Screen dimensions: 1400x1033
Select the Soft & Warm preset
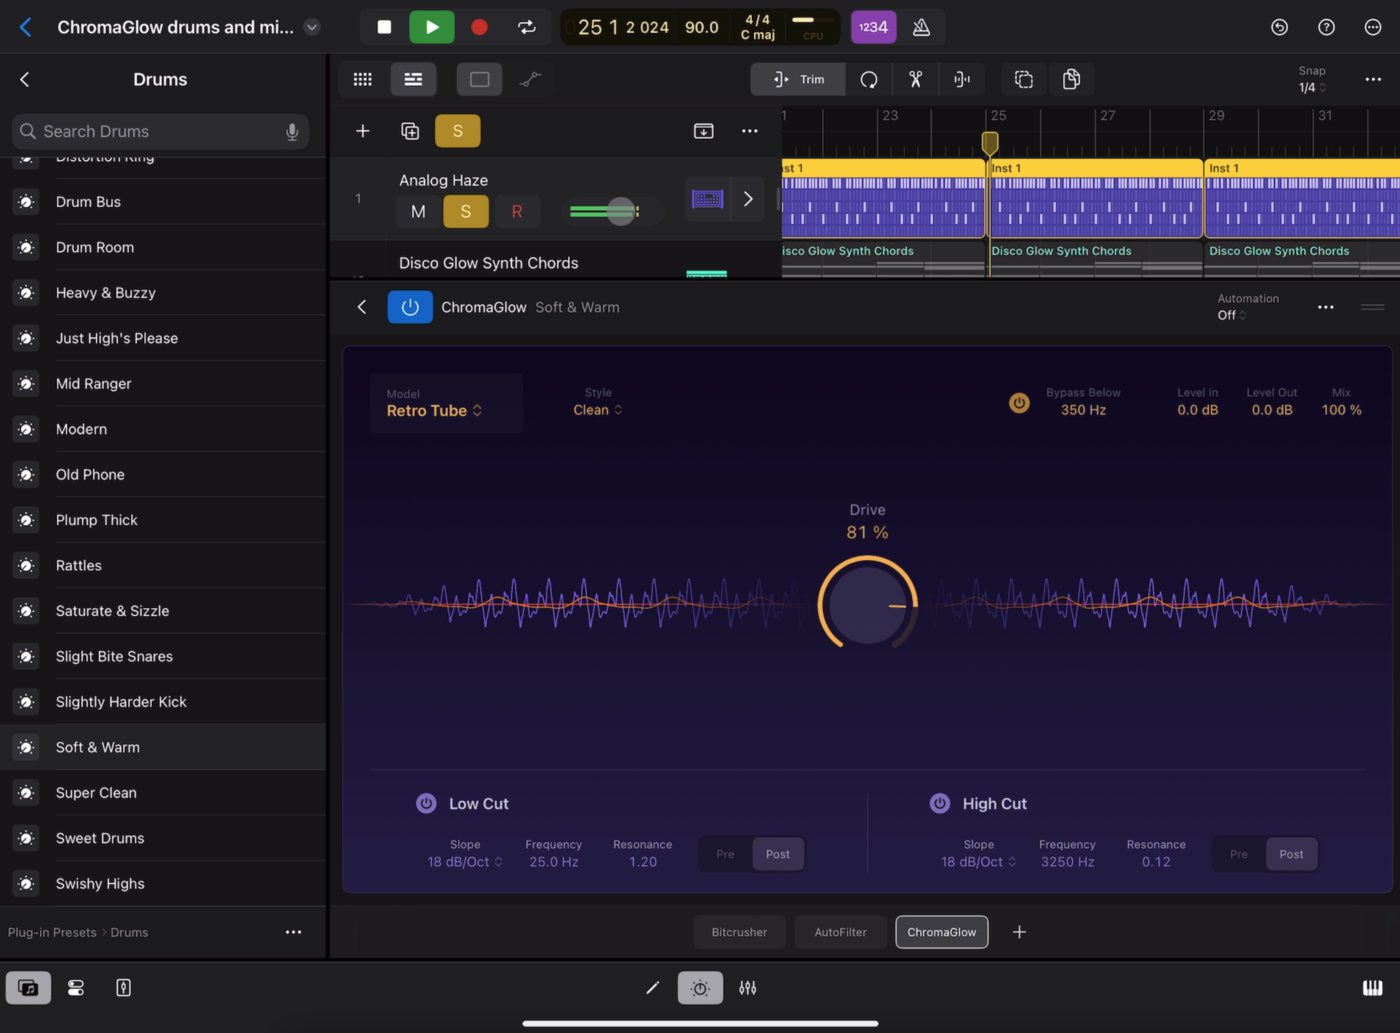click(163, 747)
